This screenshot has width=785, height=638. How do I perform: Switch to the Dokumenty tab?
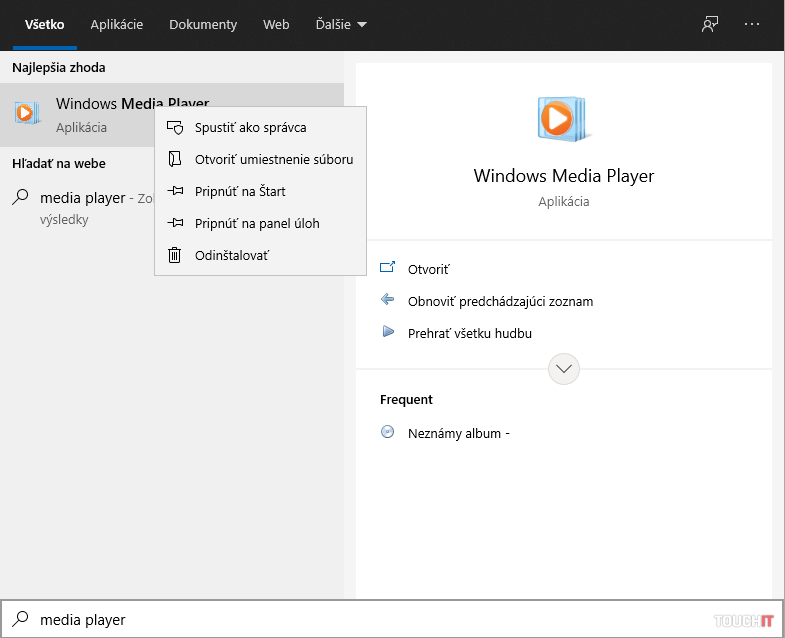pos(203,24)
